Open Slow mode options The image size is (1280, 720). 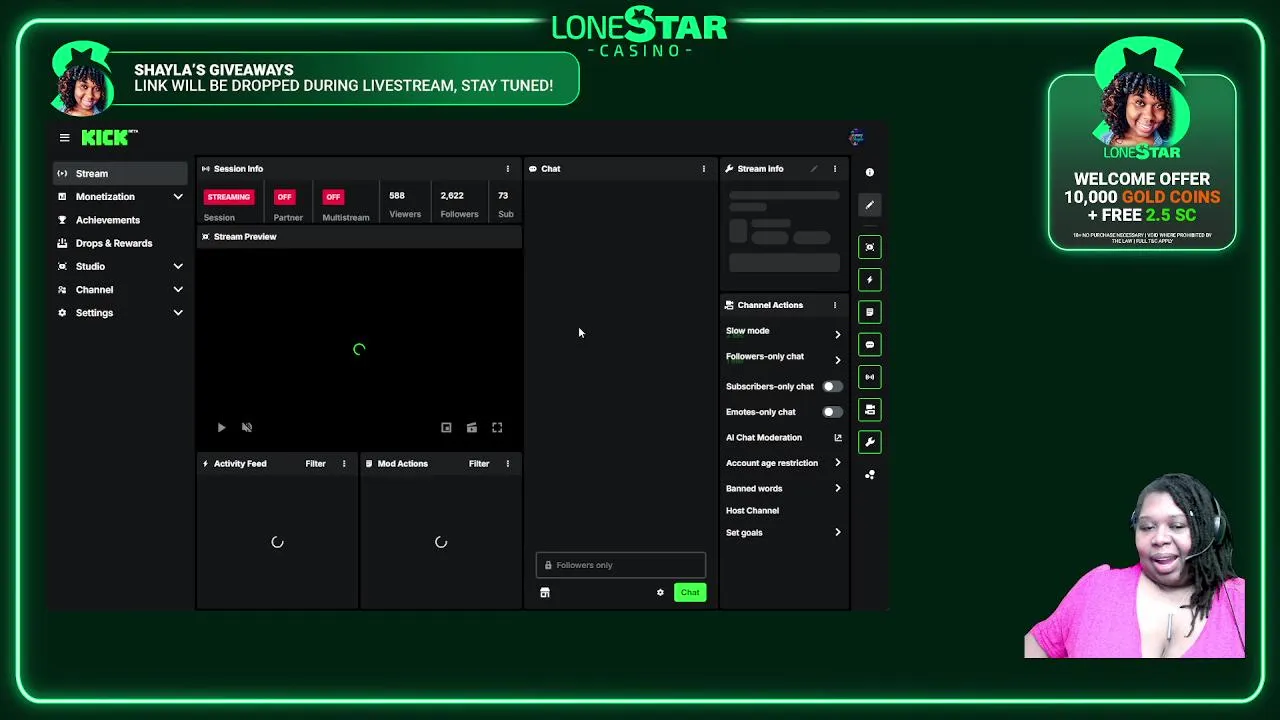784,333
